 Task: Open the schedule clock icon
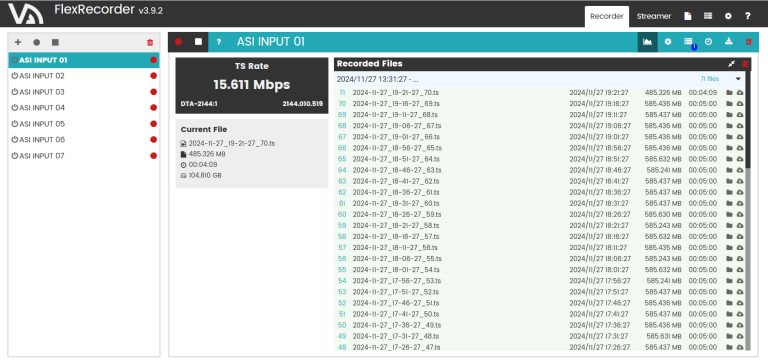(x=708, y=42)
